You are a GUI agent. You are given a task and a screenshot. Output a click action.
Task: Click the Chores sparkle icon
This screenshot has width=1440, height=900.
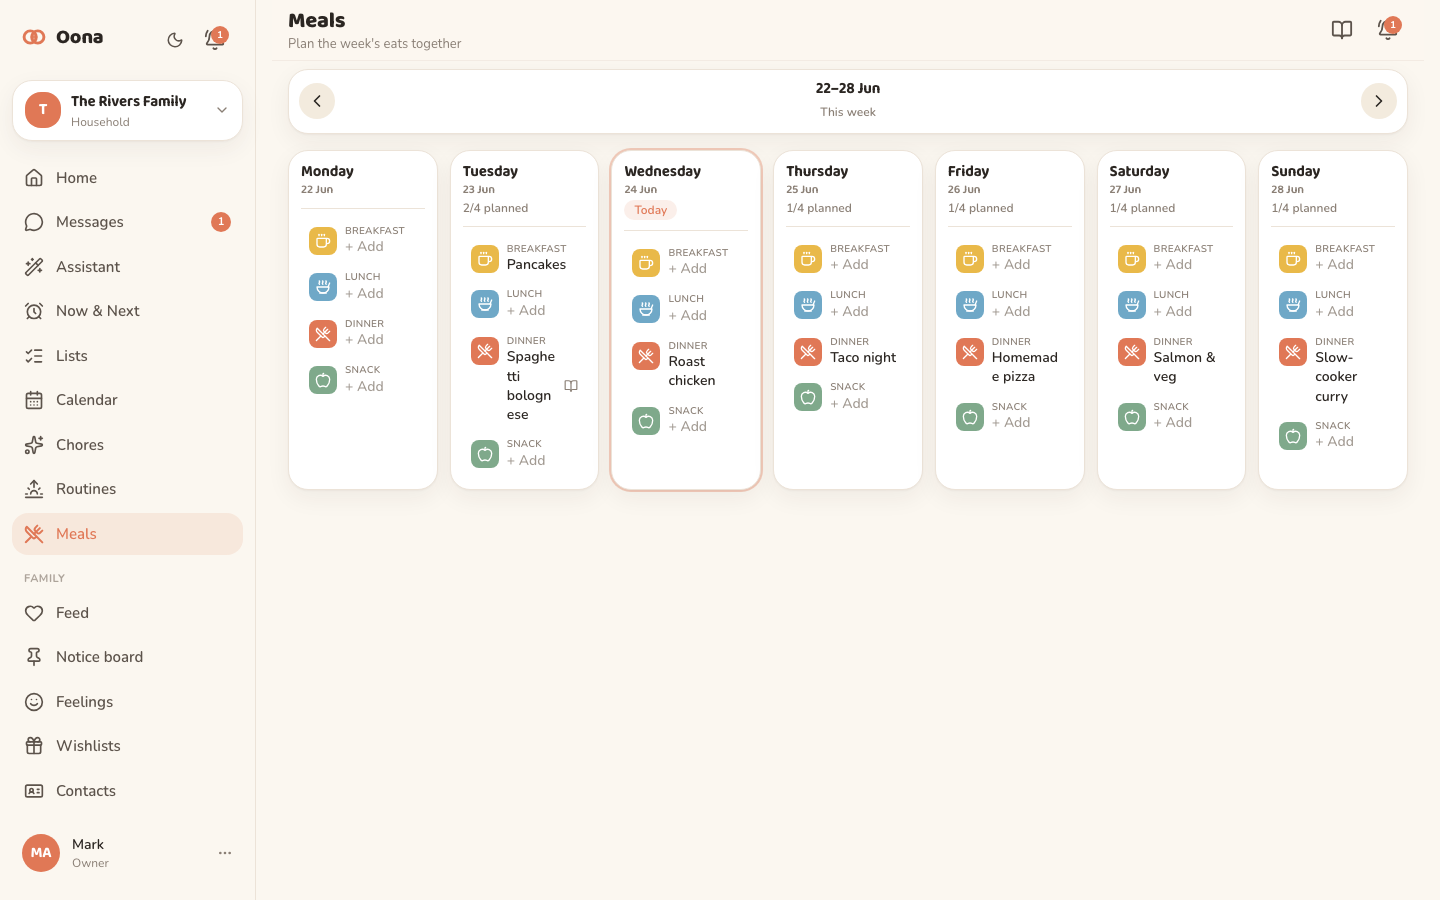click(x=34, y=445)
